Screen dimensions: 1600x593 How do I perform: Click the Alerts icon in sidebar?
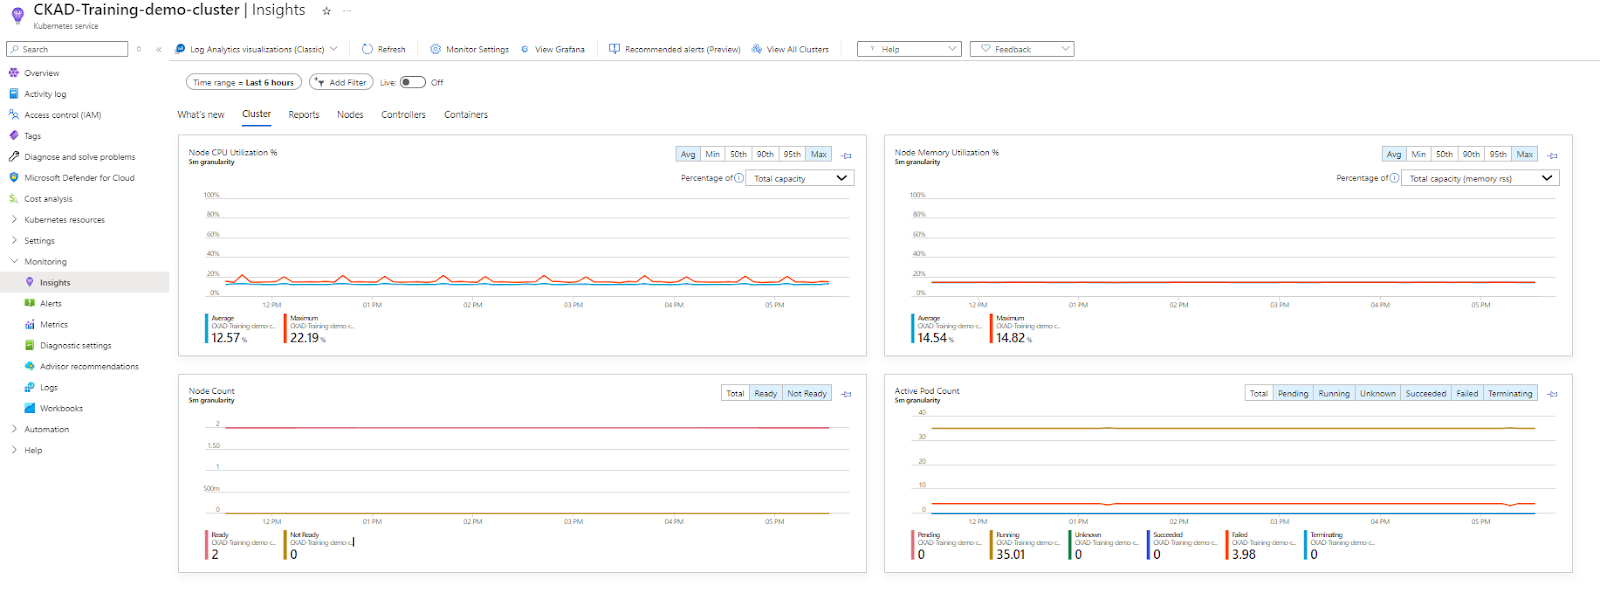30,304
